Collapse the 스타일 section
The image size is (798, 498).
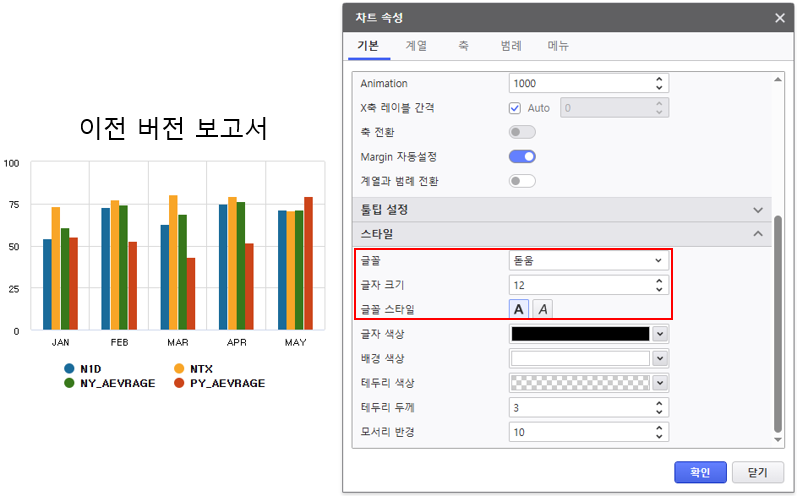coord(562,234)
